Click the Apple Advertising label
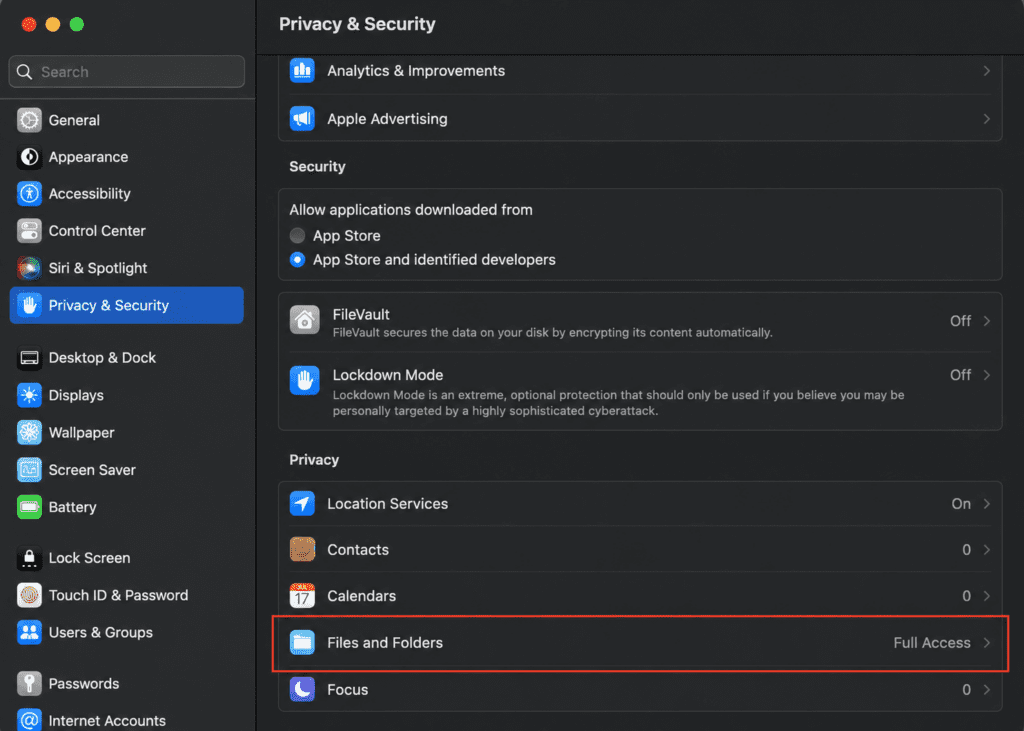 pyautogui.click(x=387, y=119)
